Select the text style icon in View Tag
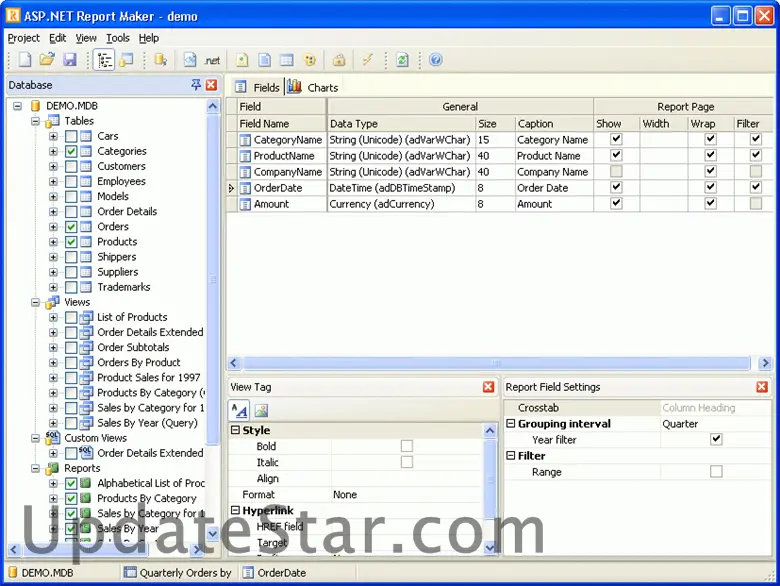 [239, 410]
